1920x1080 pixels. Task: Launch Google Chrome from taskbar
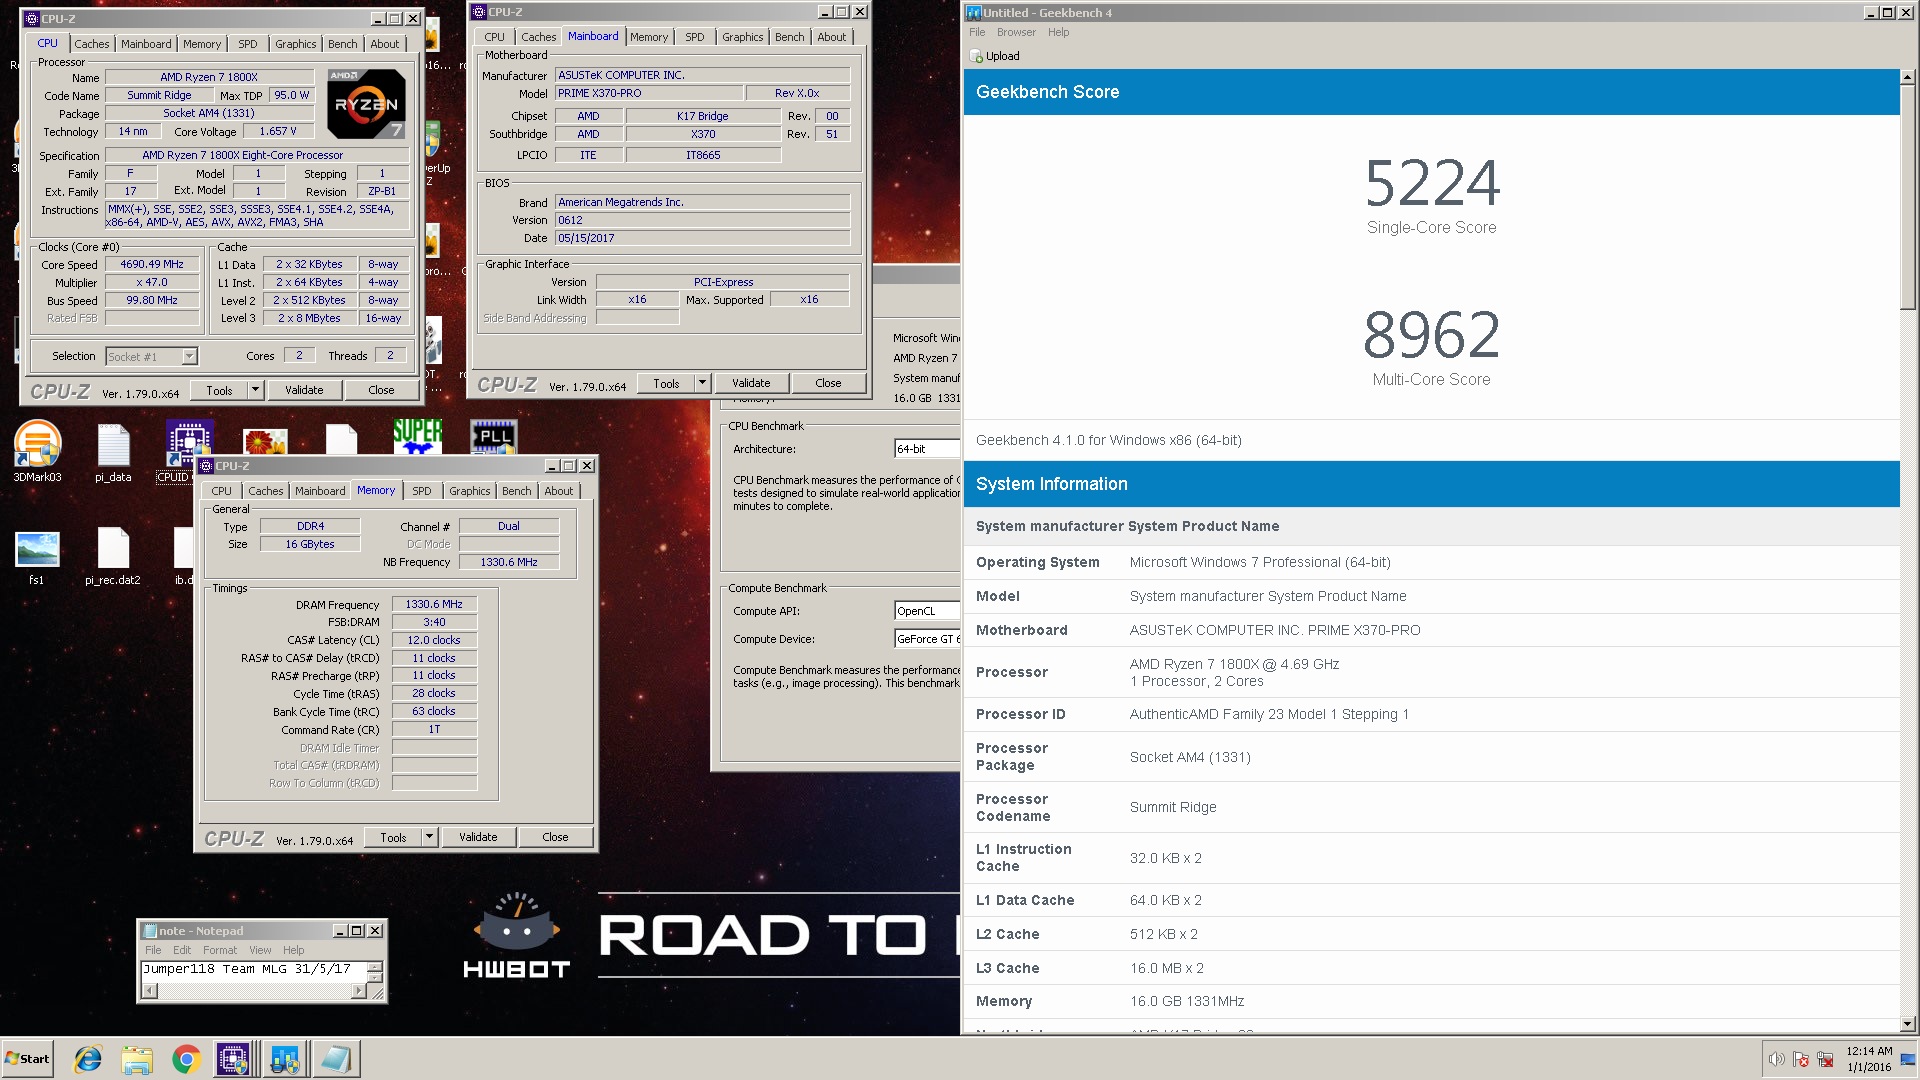(x=186, y=1059)
